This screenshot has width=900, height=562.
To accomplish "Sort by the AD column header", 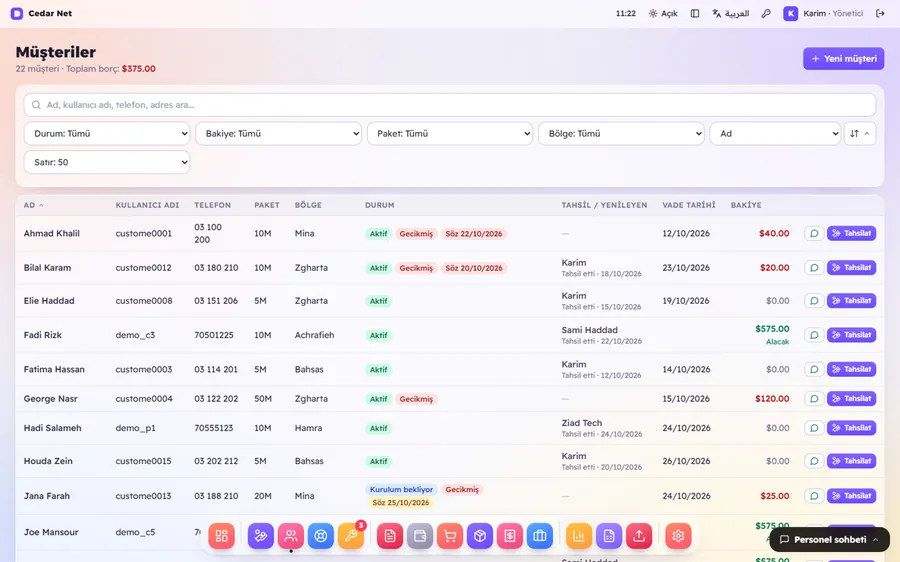I will click(x=33, y=205).
